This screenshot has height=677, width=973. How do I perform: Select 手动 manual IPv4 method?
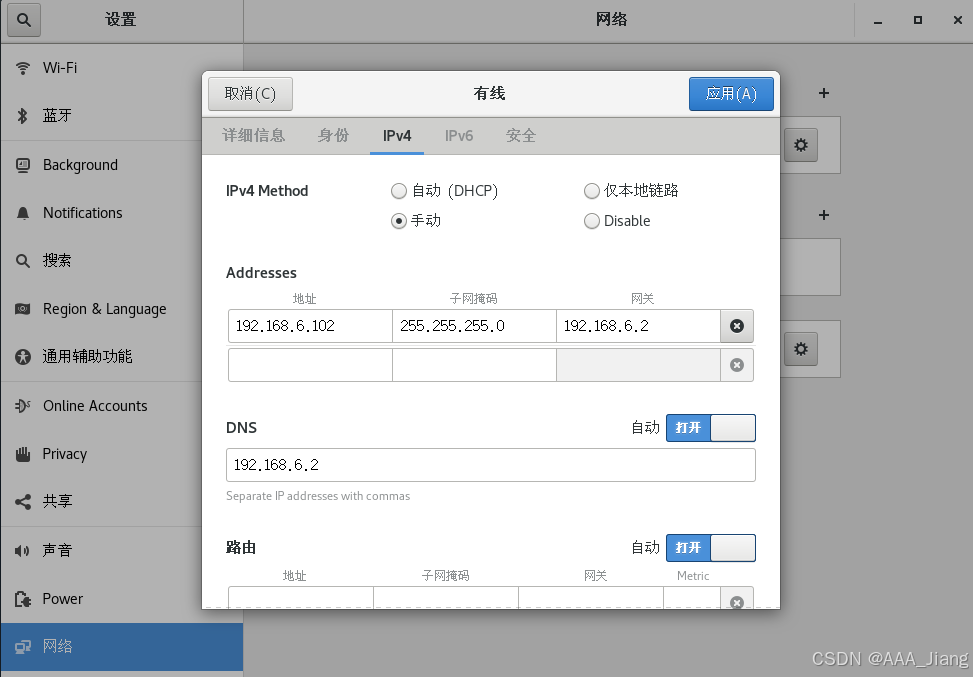coord(416,221)
